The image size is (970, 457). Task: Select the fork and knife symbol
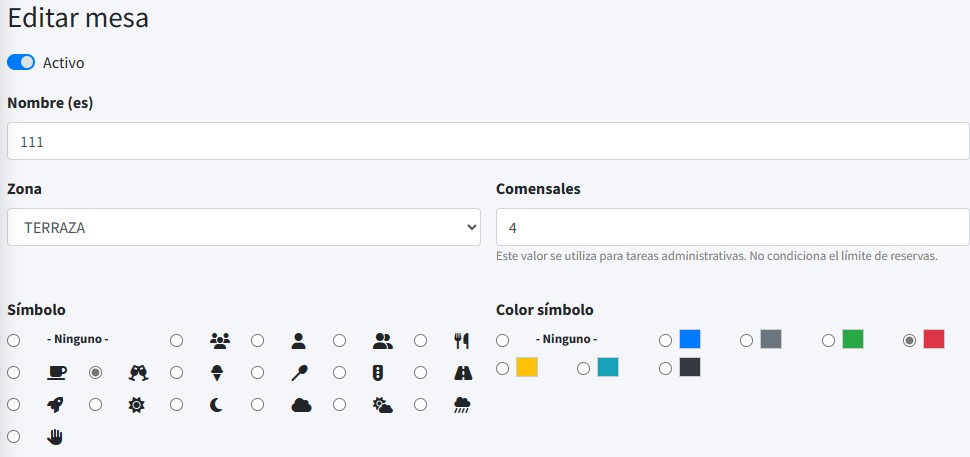coord(421,341)
